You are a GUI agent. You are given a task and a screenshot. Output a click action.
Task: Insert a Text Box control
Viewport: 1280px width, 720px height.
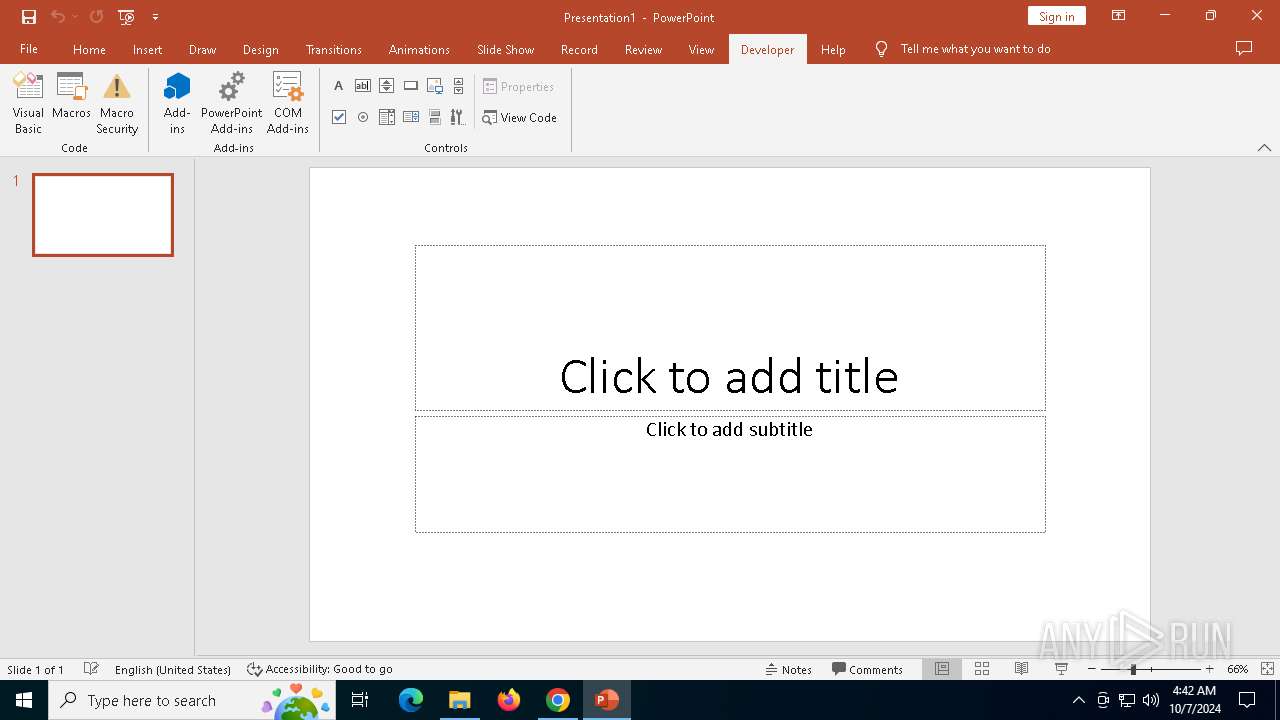(x=363, y=86)
